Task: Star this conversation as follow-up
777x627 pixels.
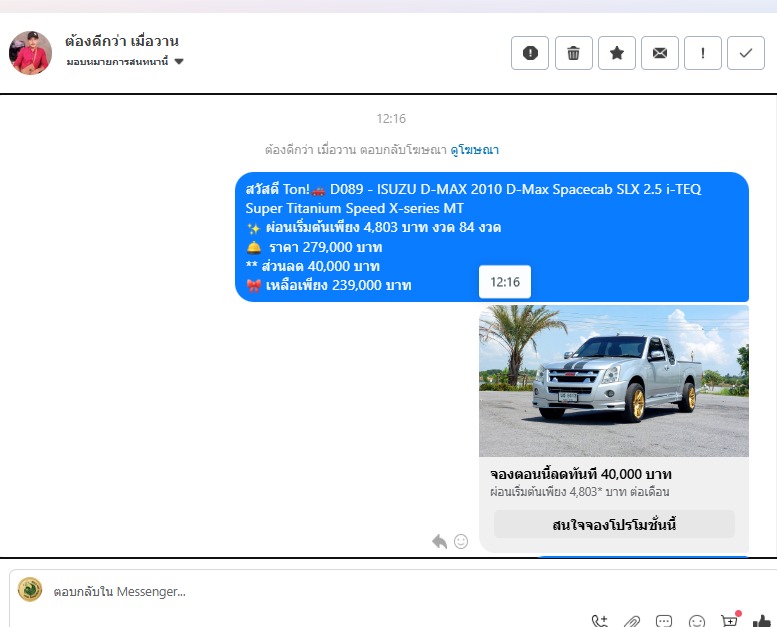Action: coord(616,53)
